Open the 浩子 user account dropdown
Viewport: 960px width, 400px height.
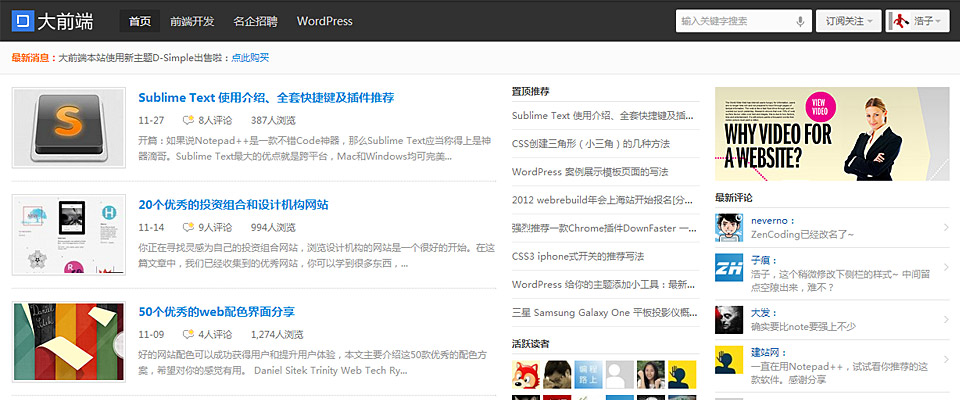[917, 21]
